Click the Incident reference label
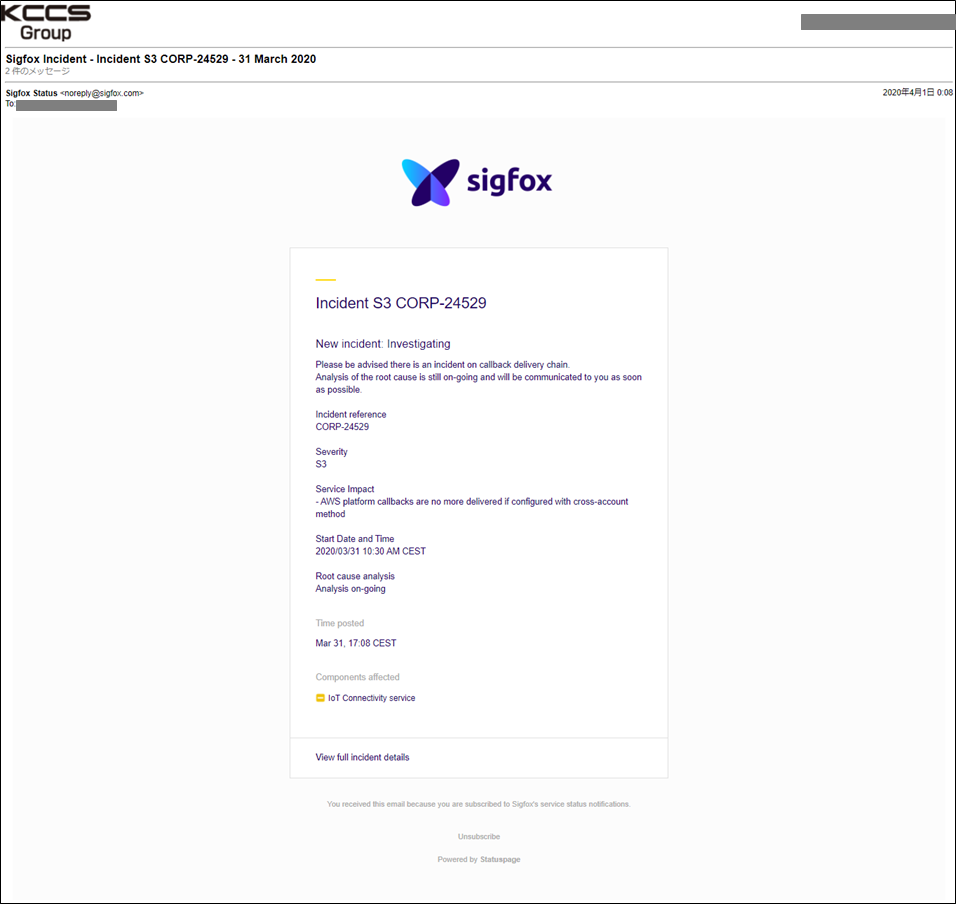Viewport: 958px width, 904px height. coord(351,414)
